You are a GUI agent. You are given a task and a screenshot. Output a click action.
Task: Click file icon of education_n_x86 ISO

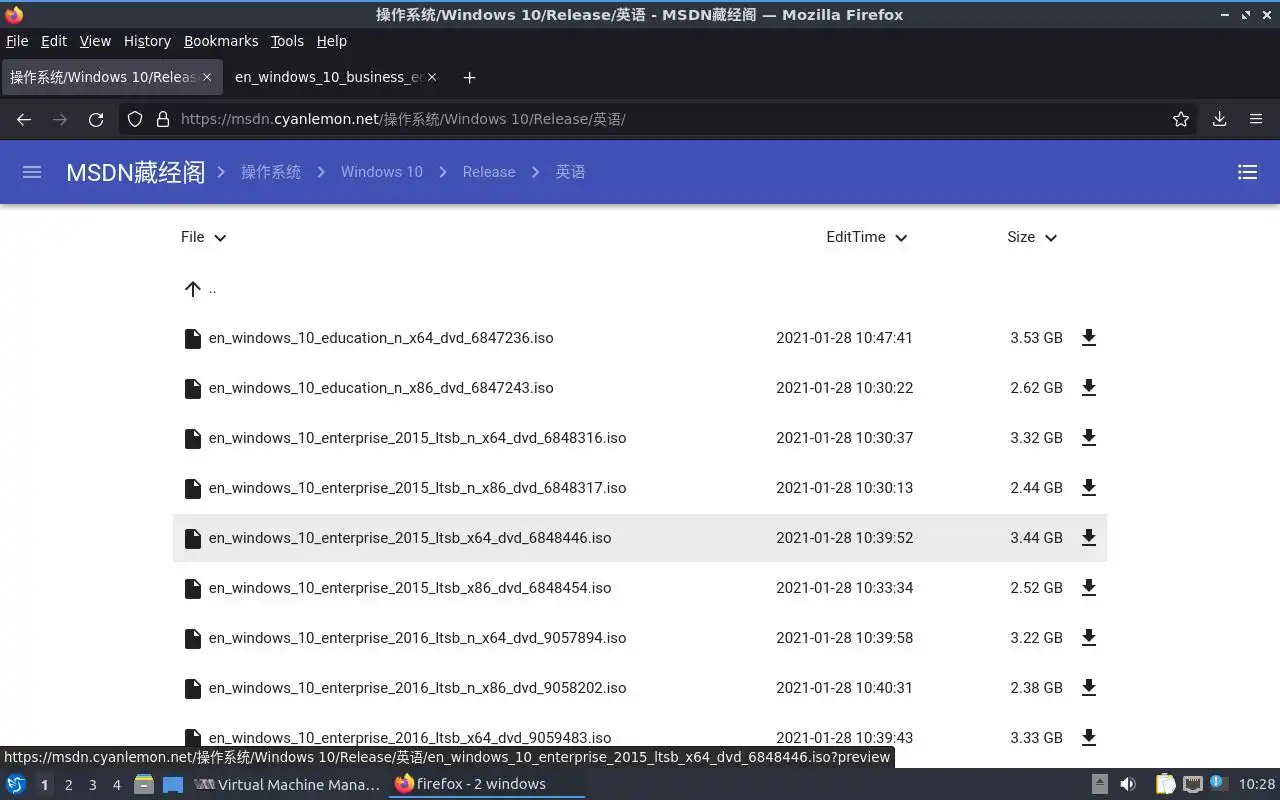193,388
